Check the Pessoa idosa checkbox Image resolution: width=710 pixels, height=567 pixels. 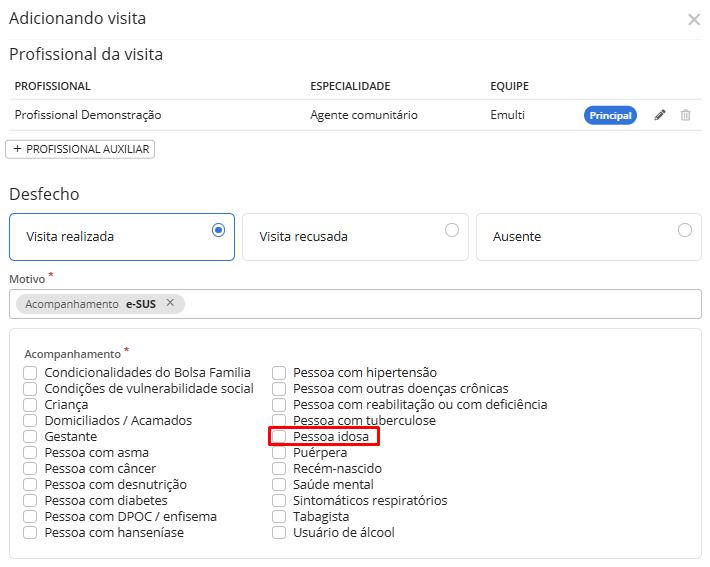point(279,437)
